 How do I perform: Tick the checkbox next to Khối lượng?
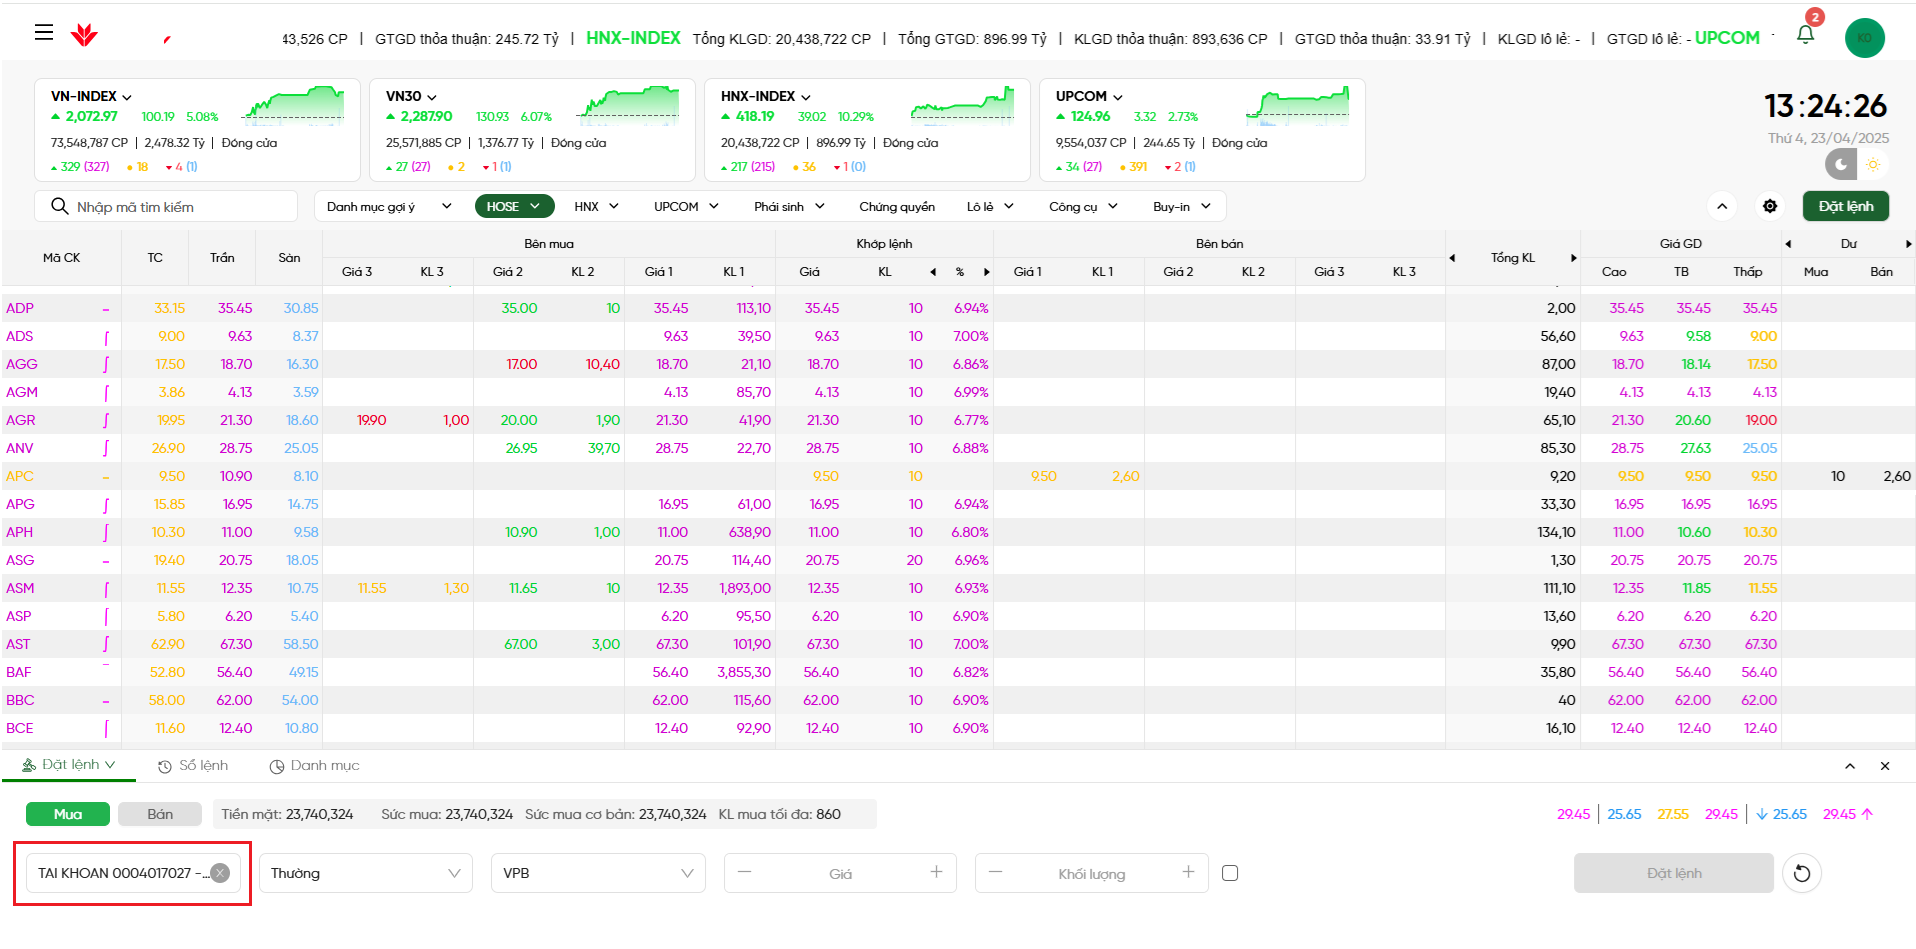1230,873
